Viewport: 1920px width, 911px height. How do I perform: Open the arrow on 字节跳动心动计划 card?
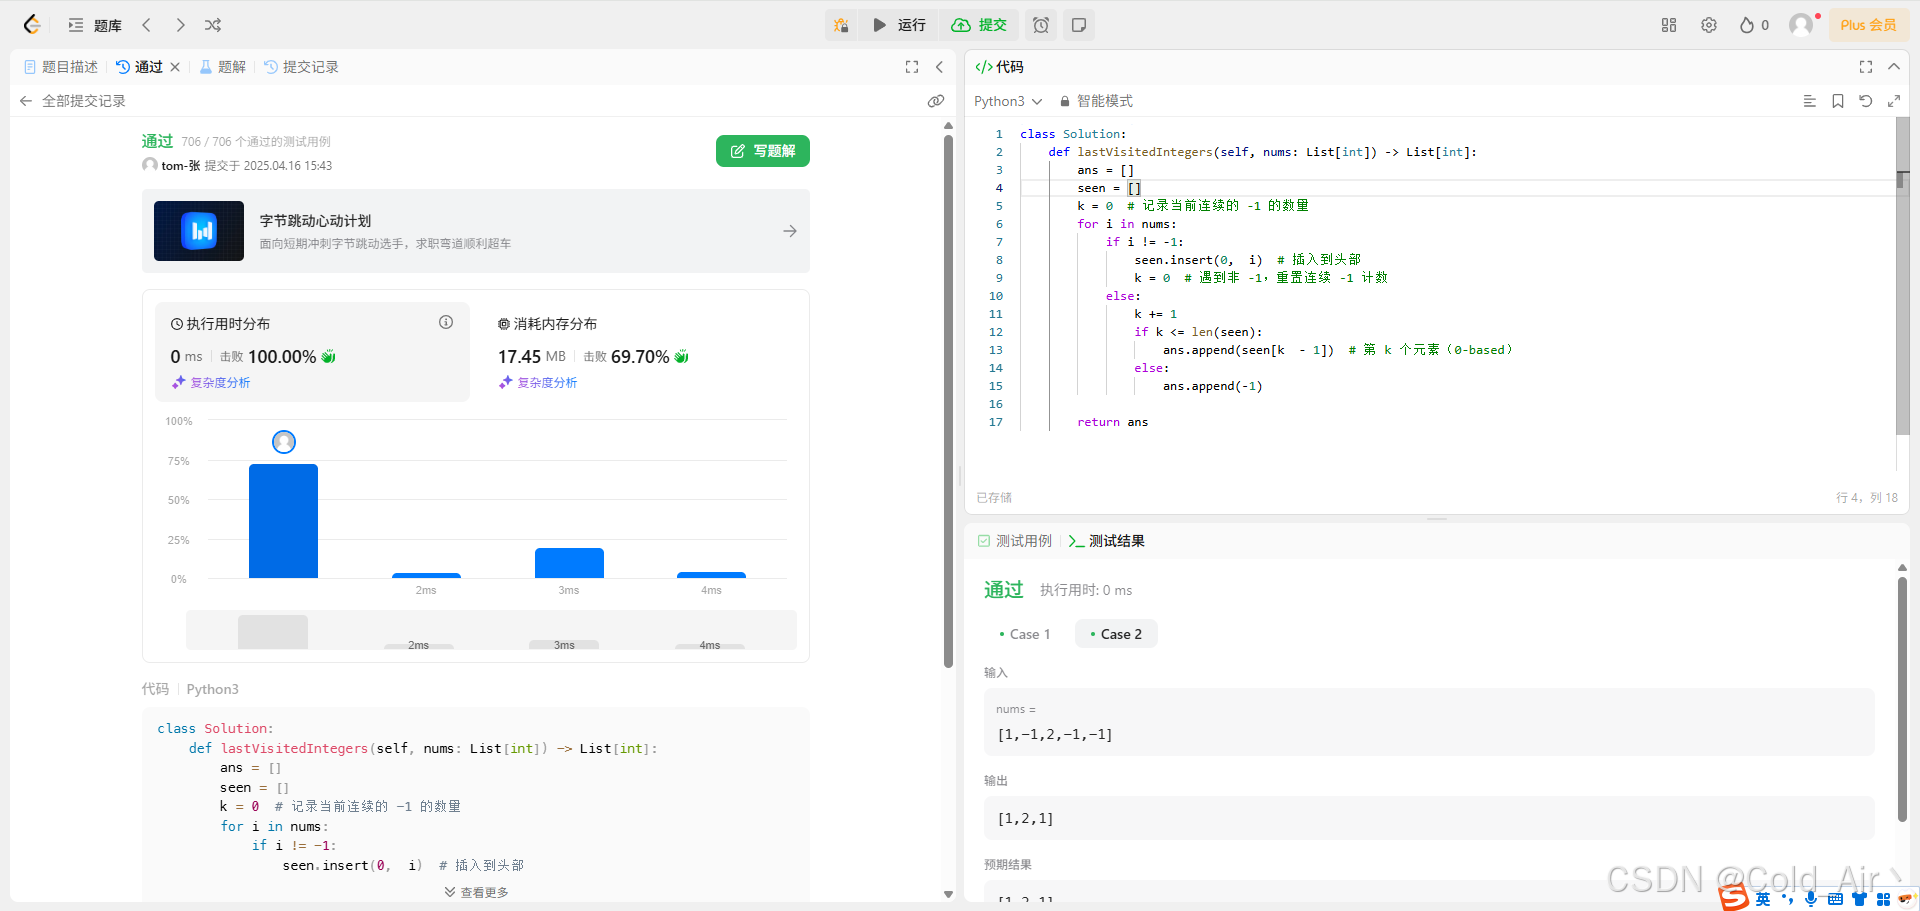point(790,231)
